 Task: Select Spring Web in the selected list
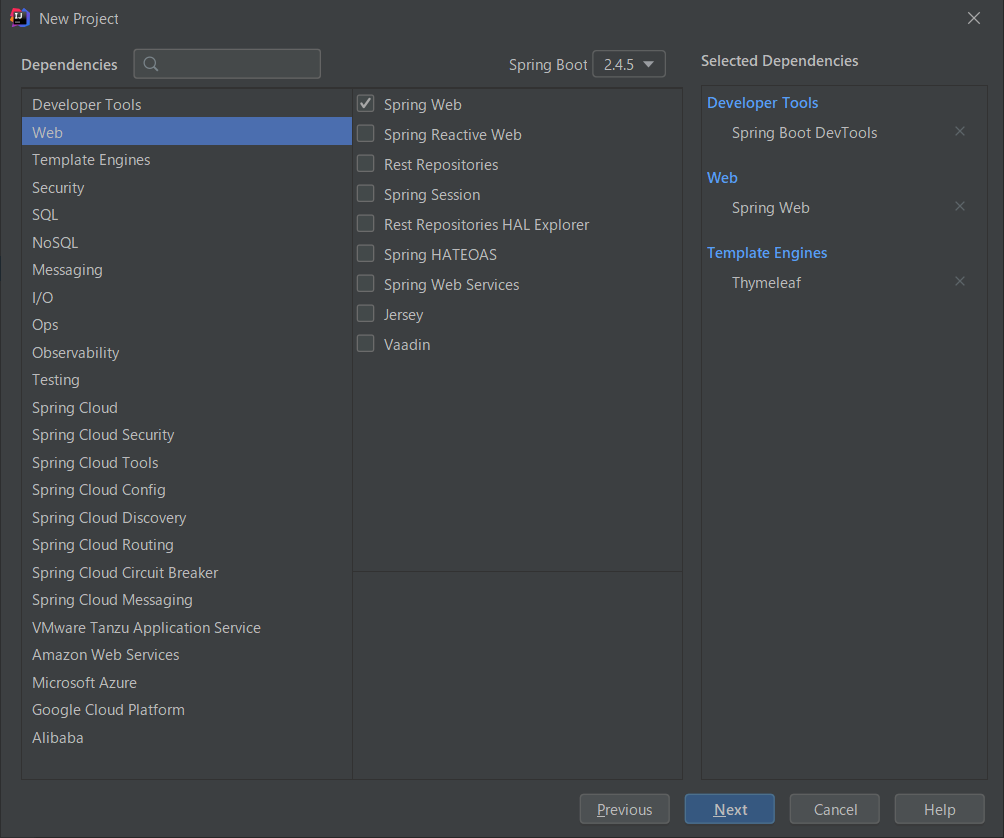[x=770, y=208]
